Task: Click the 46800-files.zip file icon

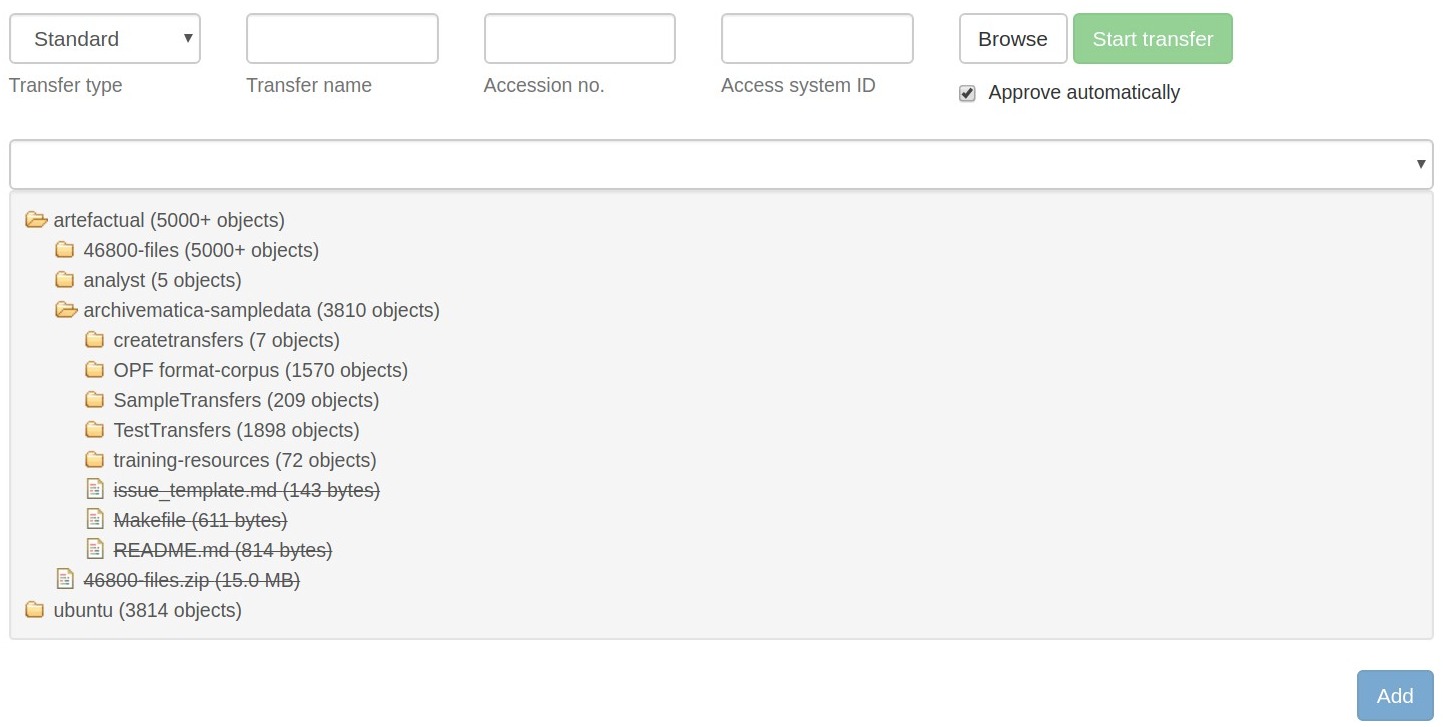Action: coord(66,579)
